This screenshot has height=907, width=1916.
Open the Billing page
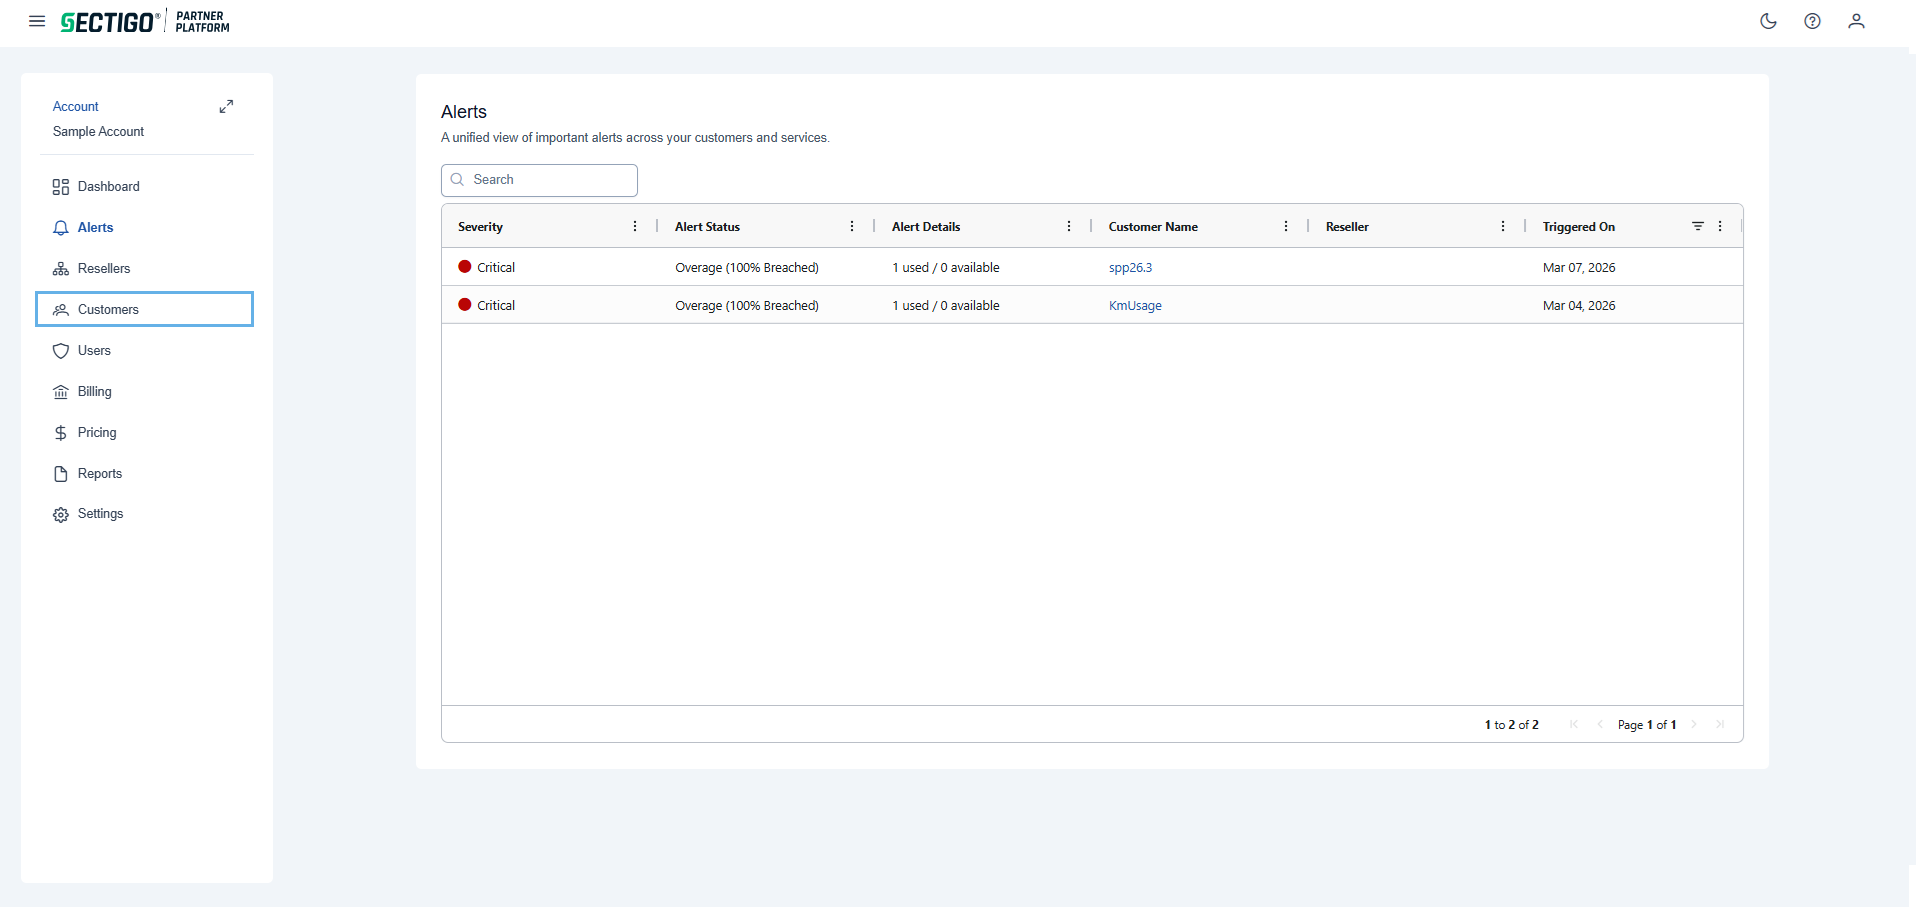(x=94, y=392)
